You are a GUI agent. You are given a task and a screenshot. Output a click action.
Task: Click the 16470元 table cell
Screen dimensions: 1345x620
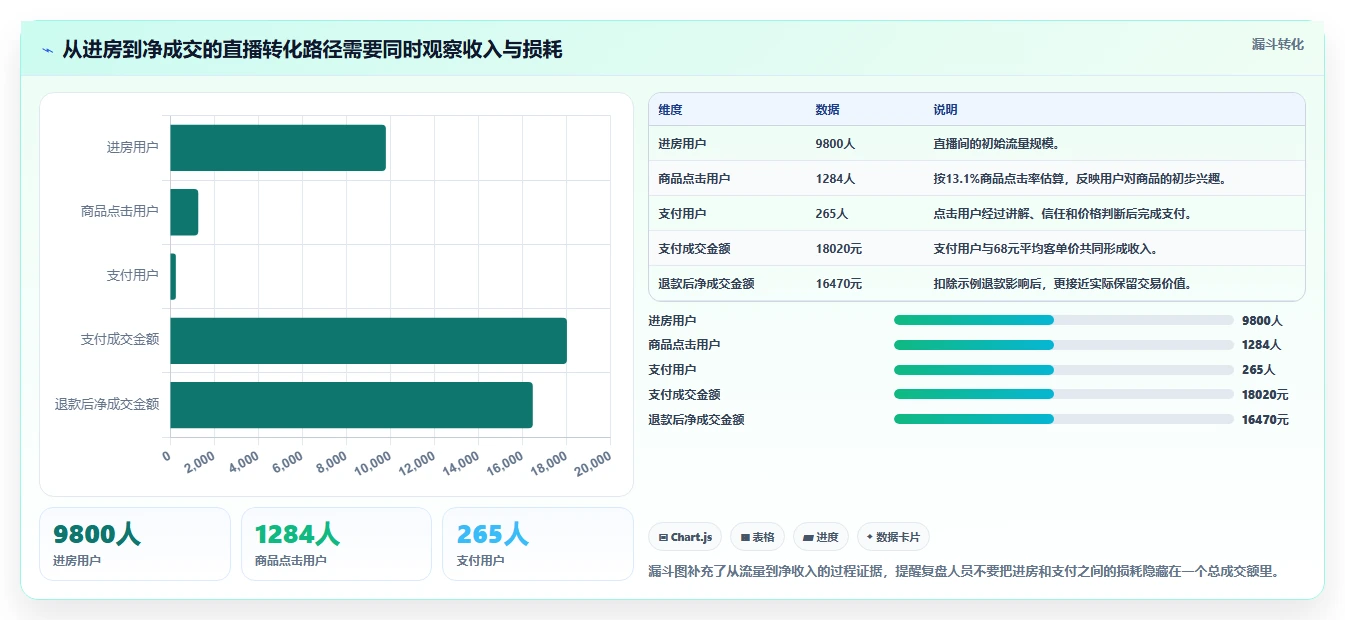tap(838, 284)
